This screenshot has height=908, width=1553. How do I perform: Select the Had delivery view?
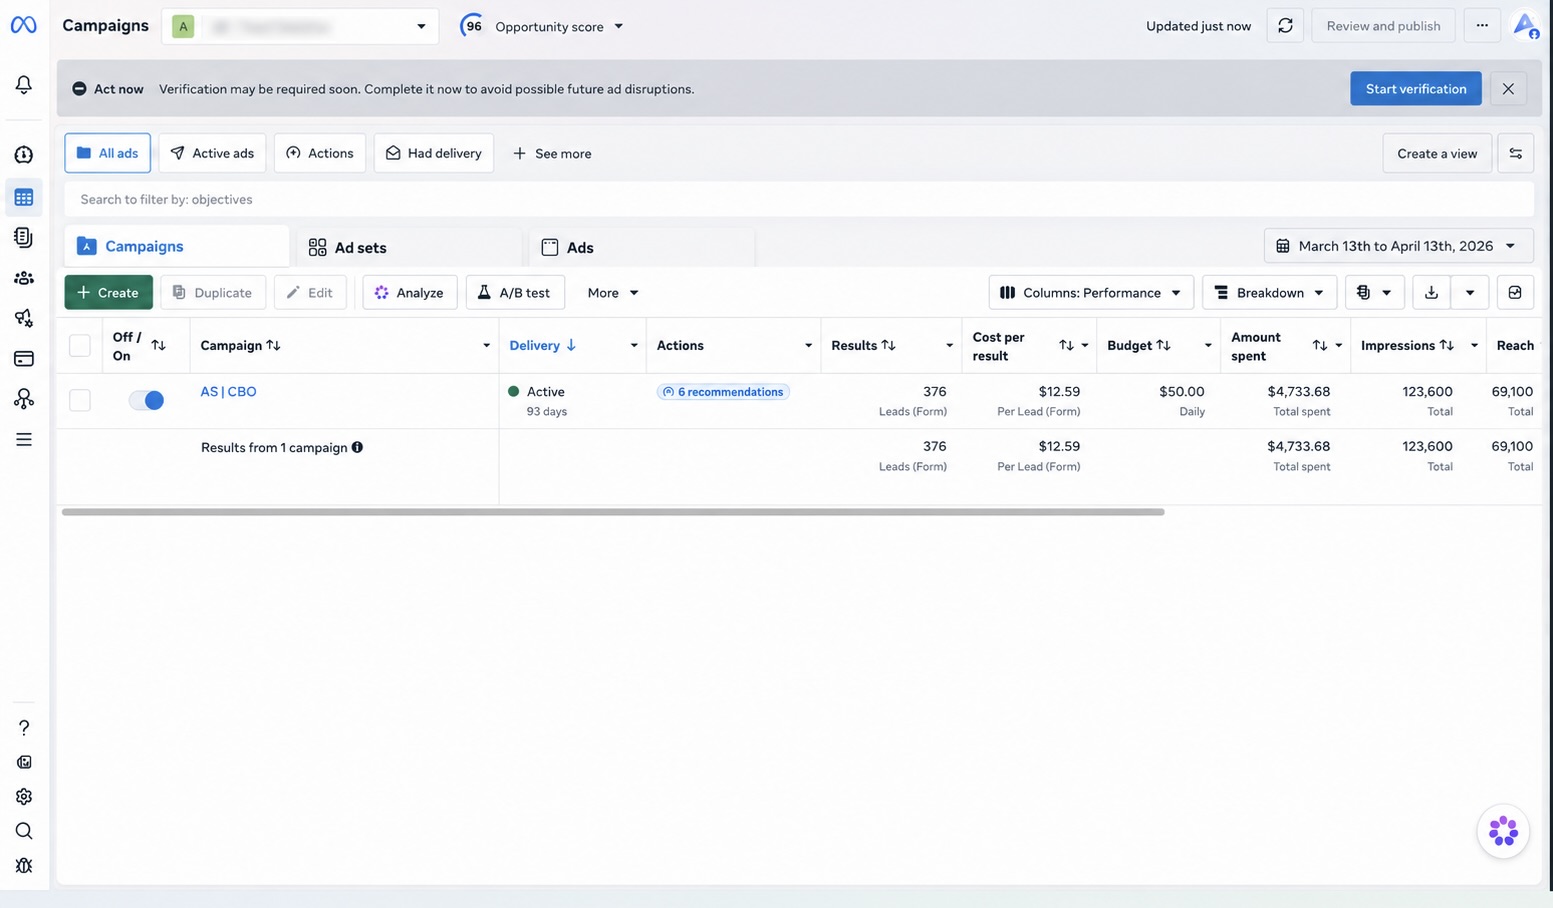coord(434,153)
